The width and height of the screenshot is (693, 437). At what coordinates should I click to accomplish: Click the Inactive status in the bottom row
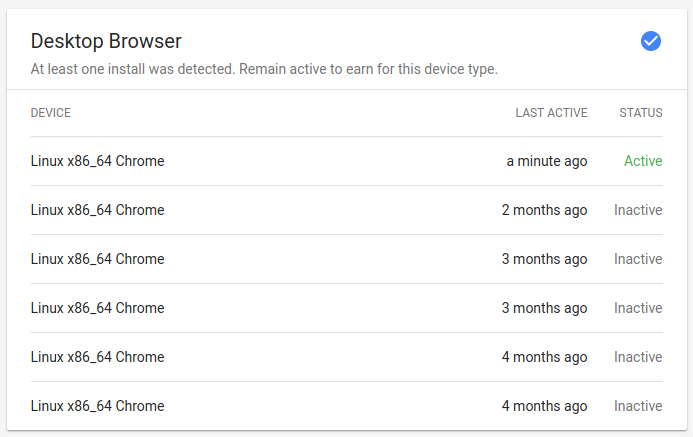coord(638,406)
